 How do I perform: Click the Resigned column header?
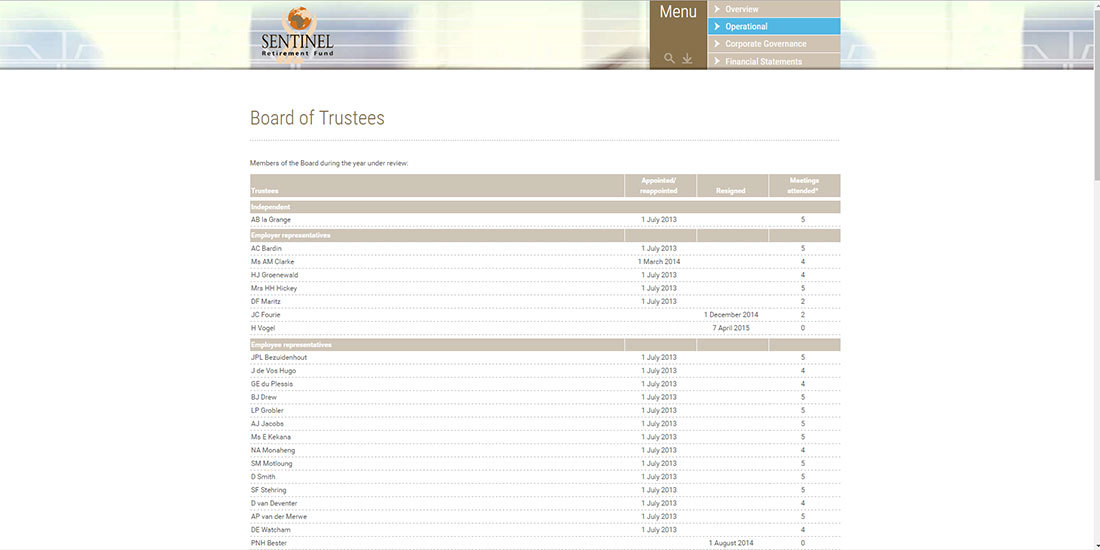click(731, 190)
